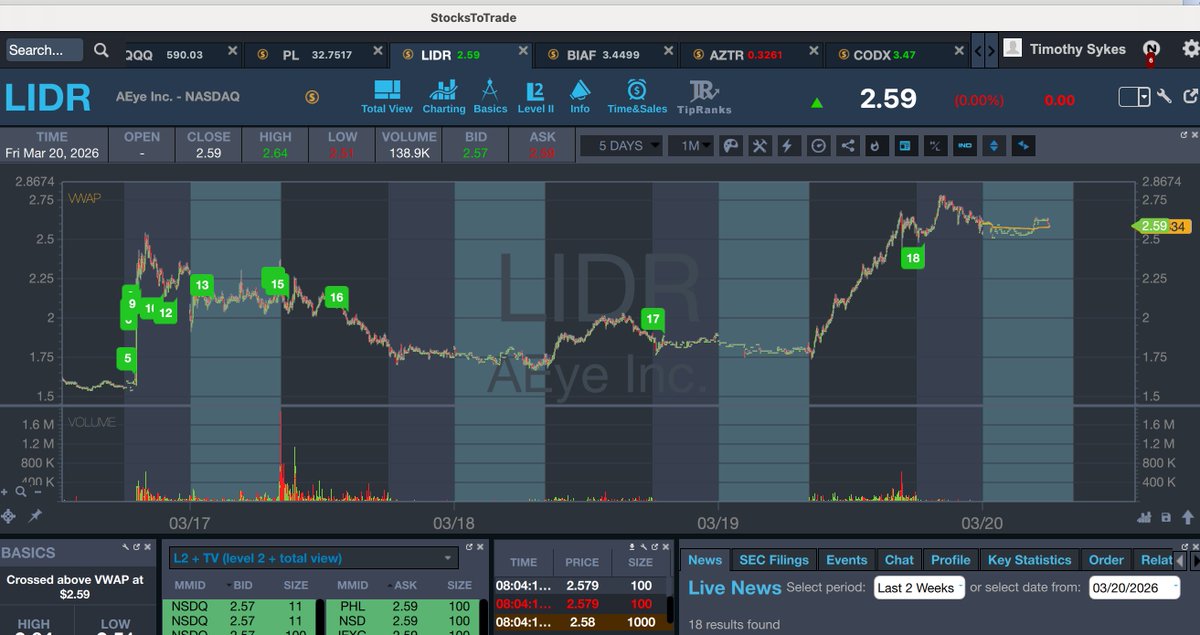Open the Key Statistics section
The height and width of the screenshot is (635, 1200).
tap(1029, 559)
